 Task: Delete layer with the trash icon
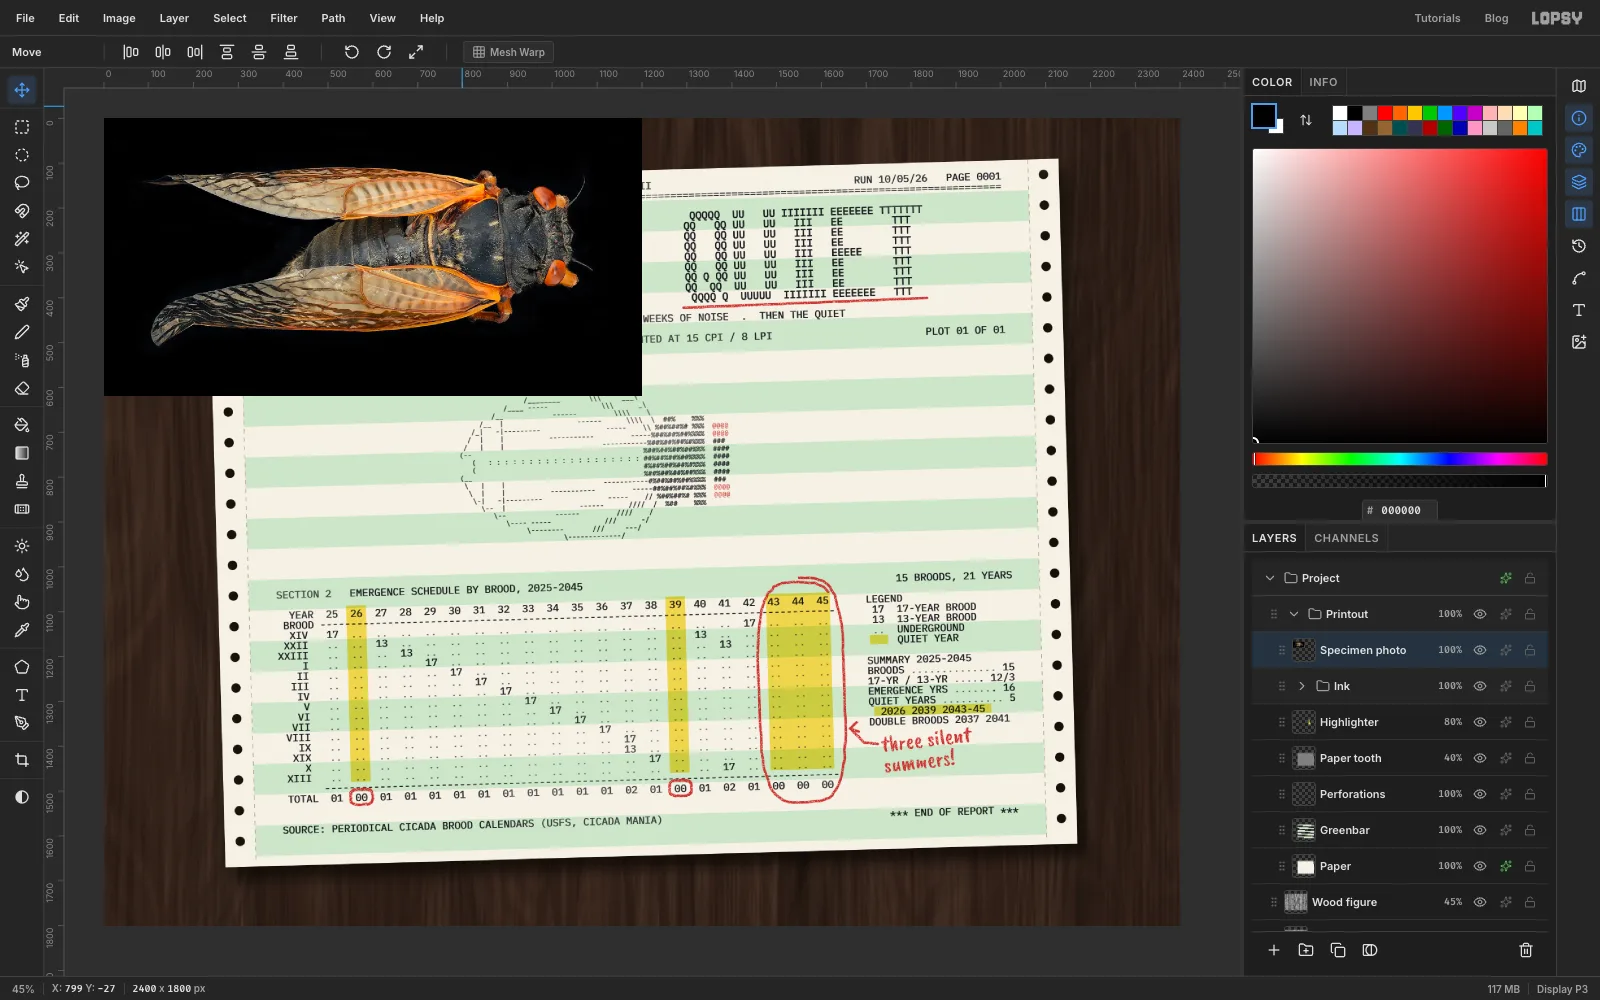point(1526,950)
